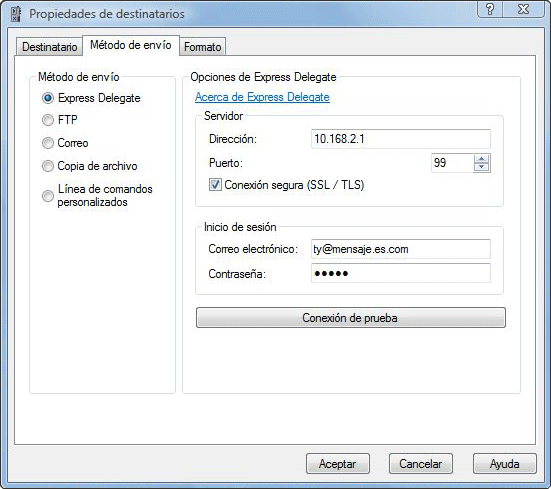This screenshot has height=489, width=551.
Task: Select Línea de comandos personalizados option
Action: (x=48, y=196)
